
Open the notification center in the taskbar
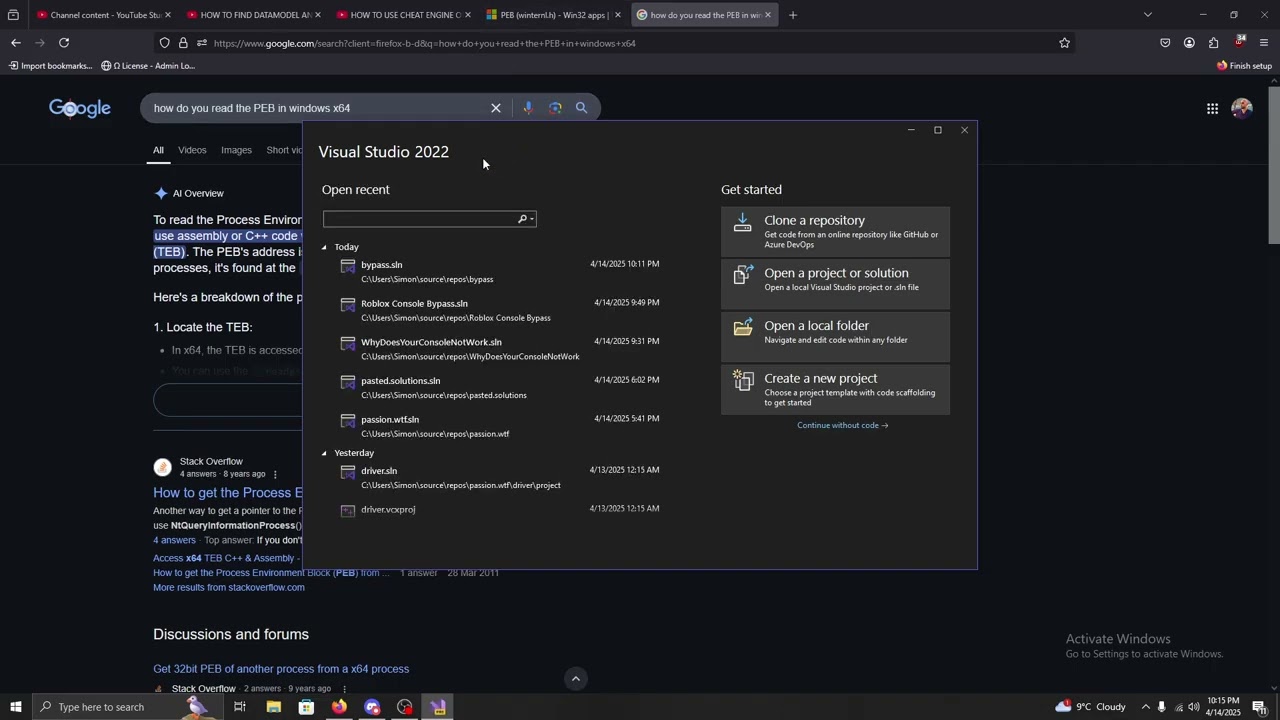[x=1259, y=707]
